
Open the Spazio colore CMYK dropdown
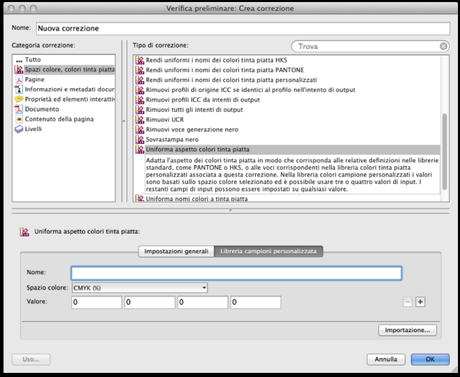click(x=140, y=288)
